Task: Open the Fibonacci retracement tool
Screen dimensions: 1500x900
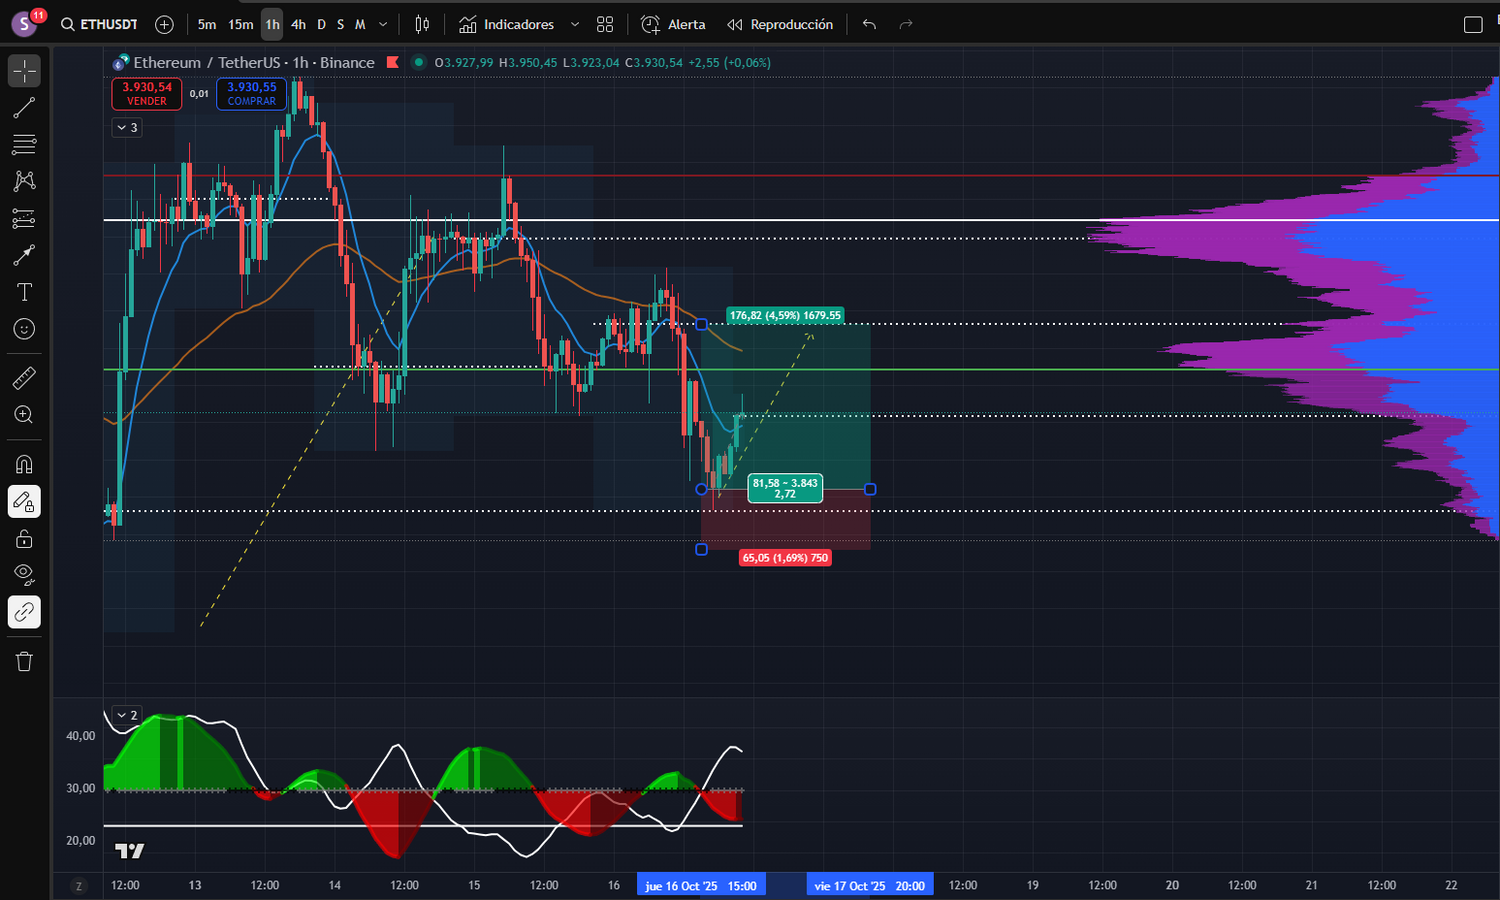Action: pos(24,145)
